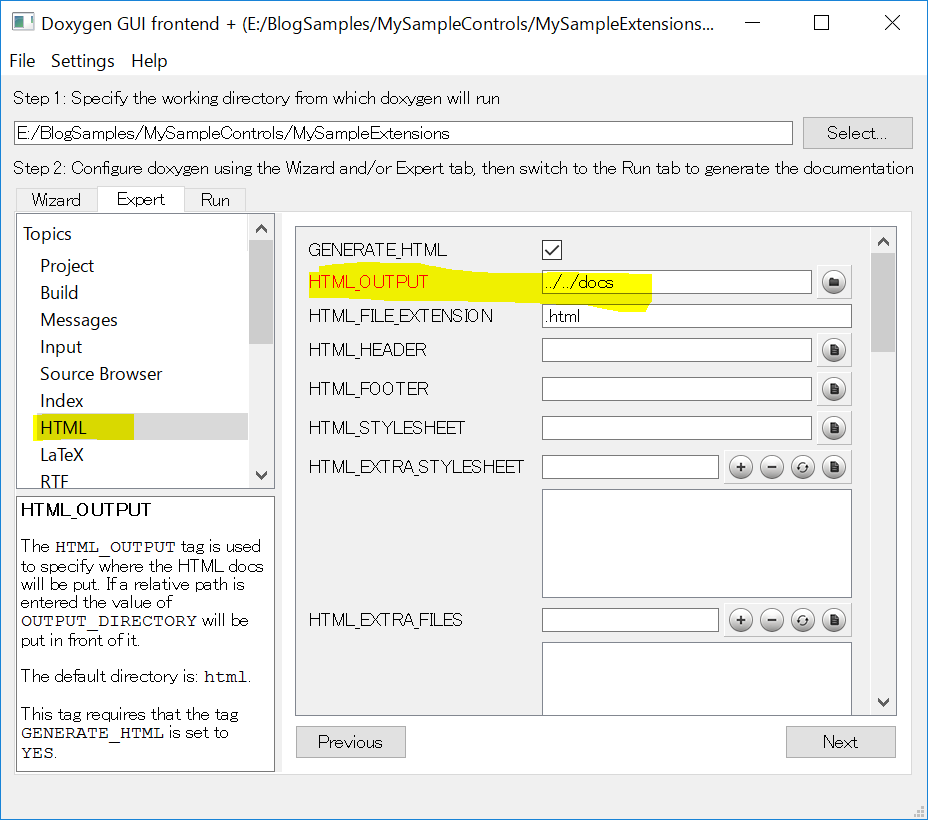Click the GENERATE_HTML label
Image resolution: width=928 pixels, height=820 pixels.
378,250
